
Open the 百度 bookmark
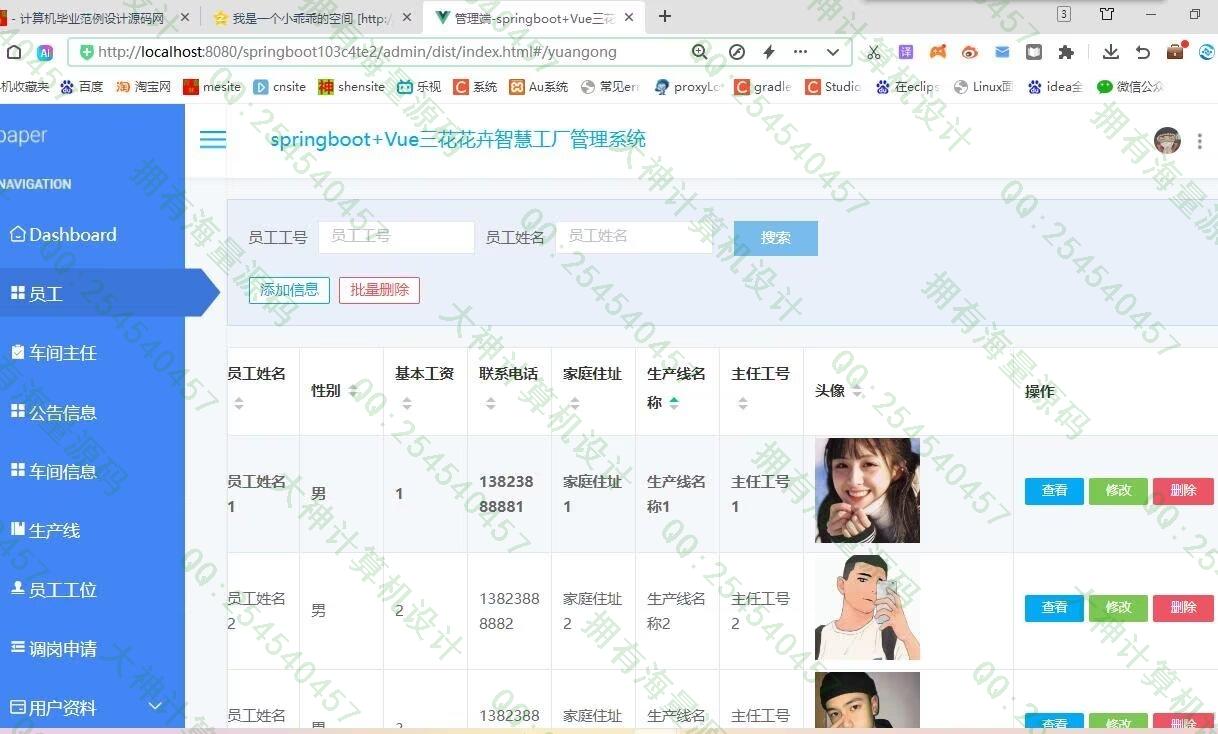[82, 87]
